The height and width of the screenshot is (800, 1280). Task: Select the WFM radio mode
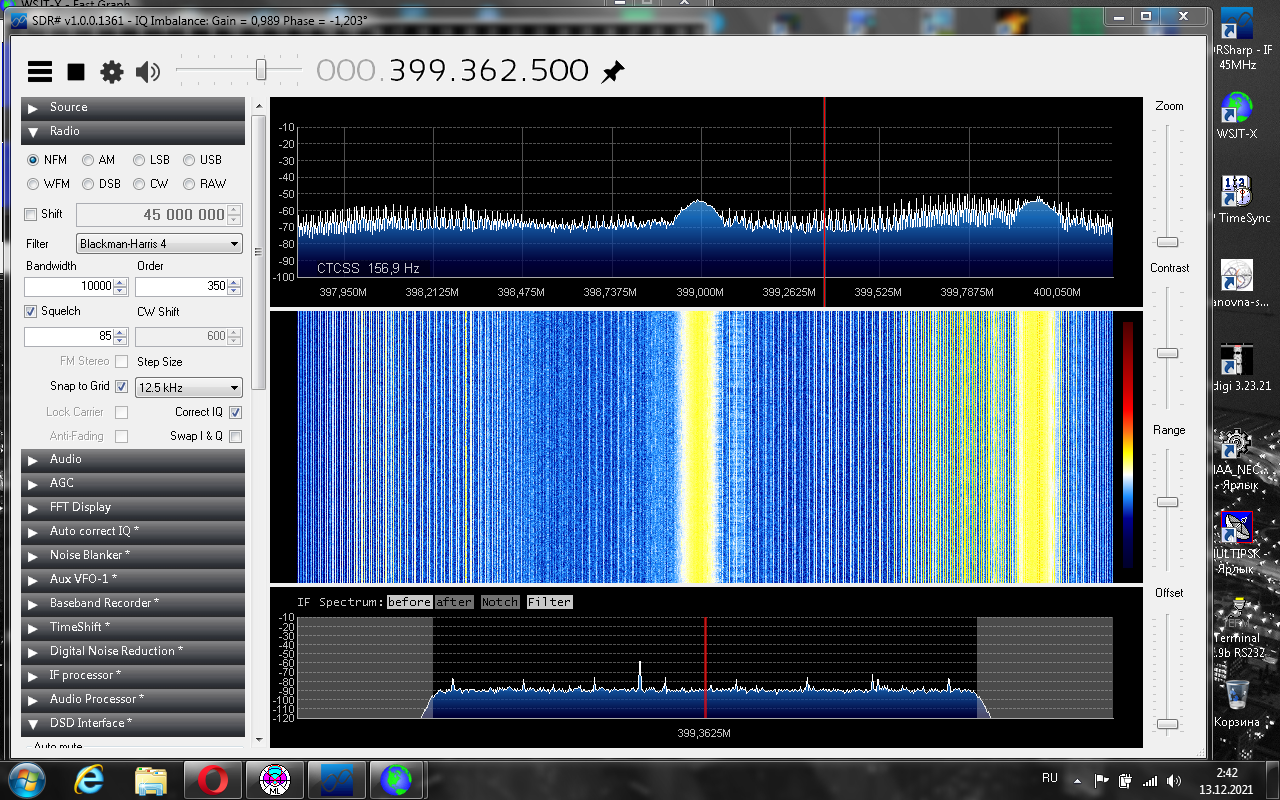pyautogui.click(x=34, y=184)
